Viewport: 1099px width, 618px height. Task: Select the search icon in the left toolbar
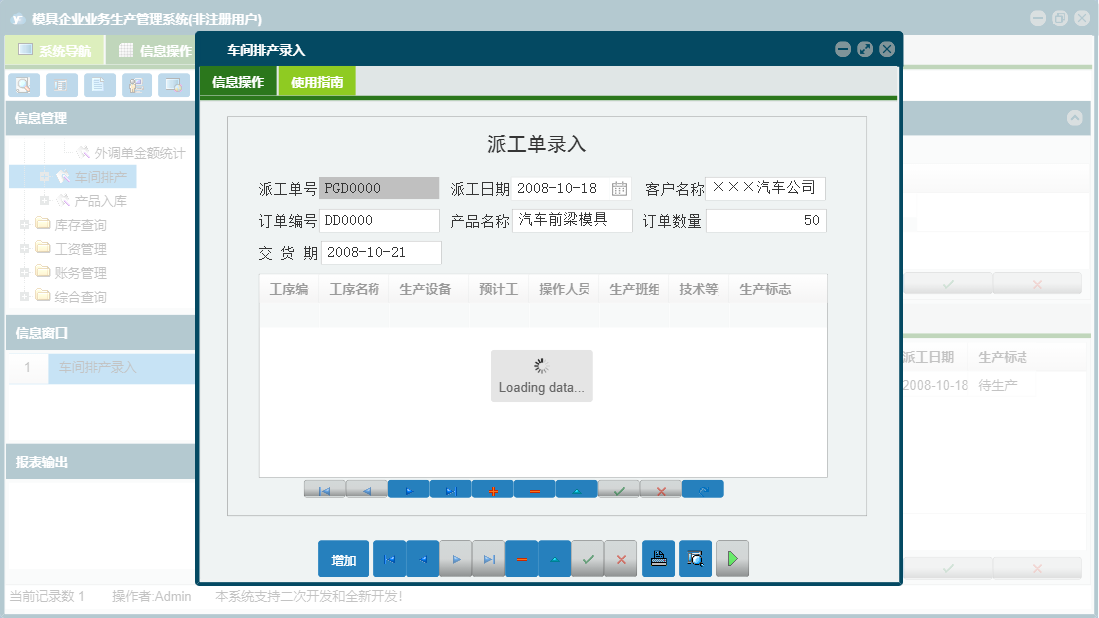click(23, 85)
